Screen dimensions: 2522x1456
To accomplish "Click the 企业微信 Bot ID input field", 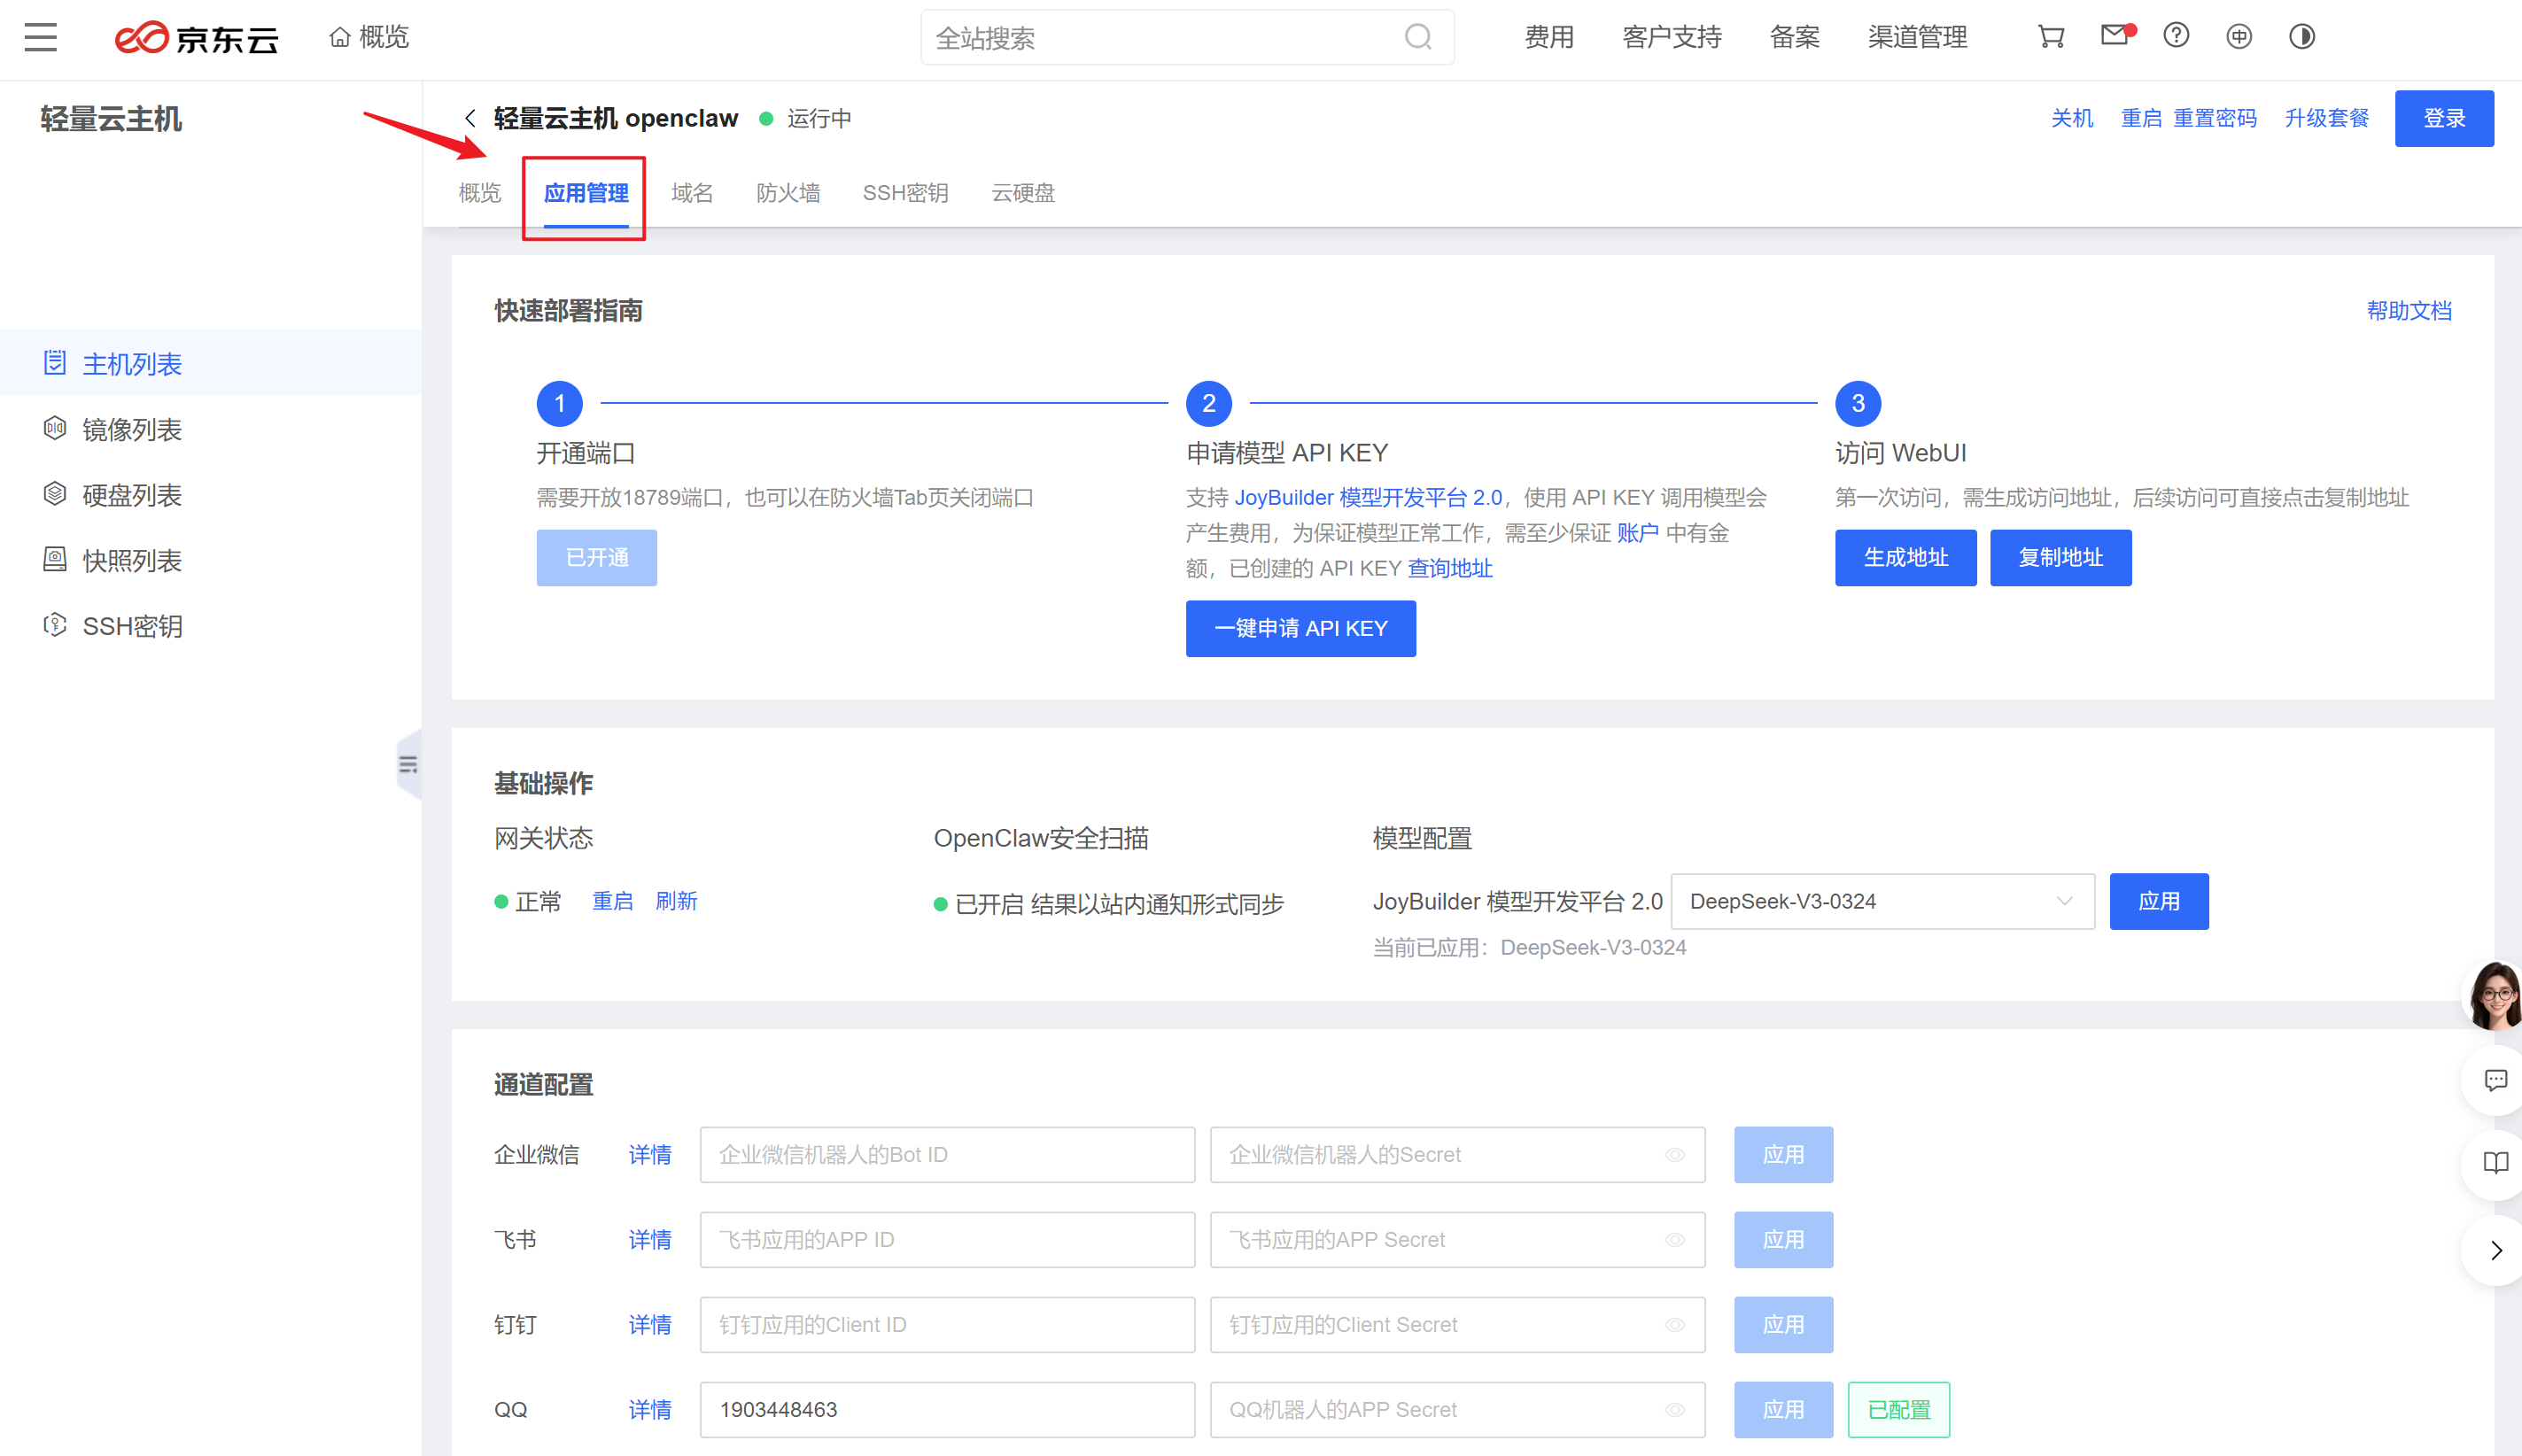I will (947, 1155).
